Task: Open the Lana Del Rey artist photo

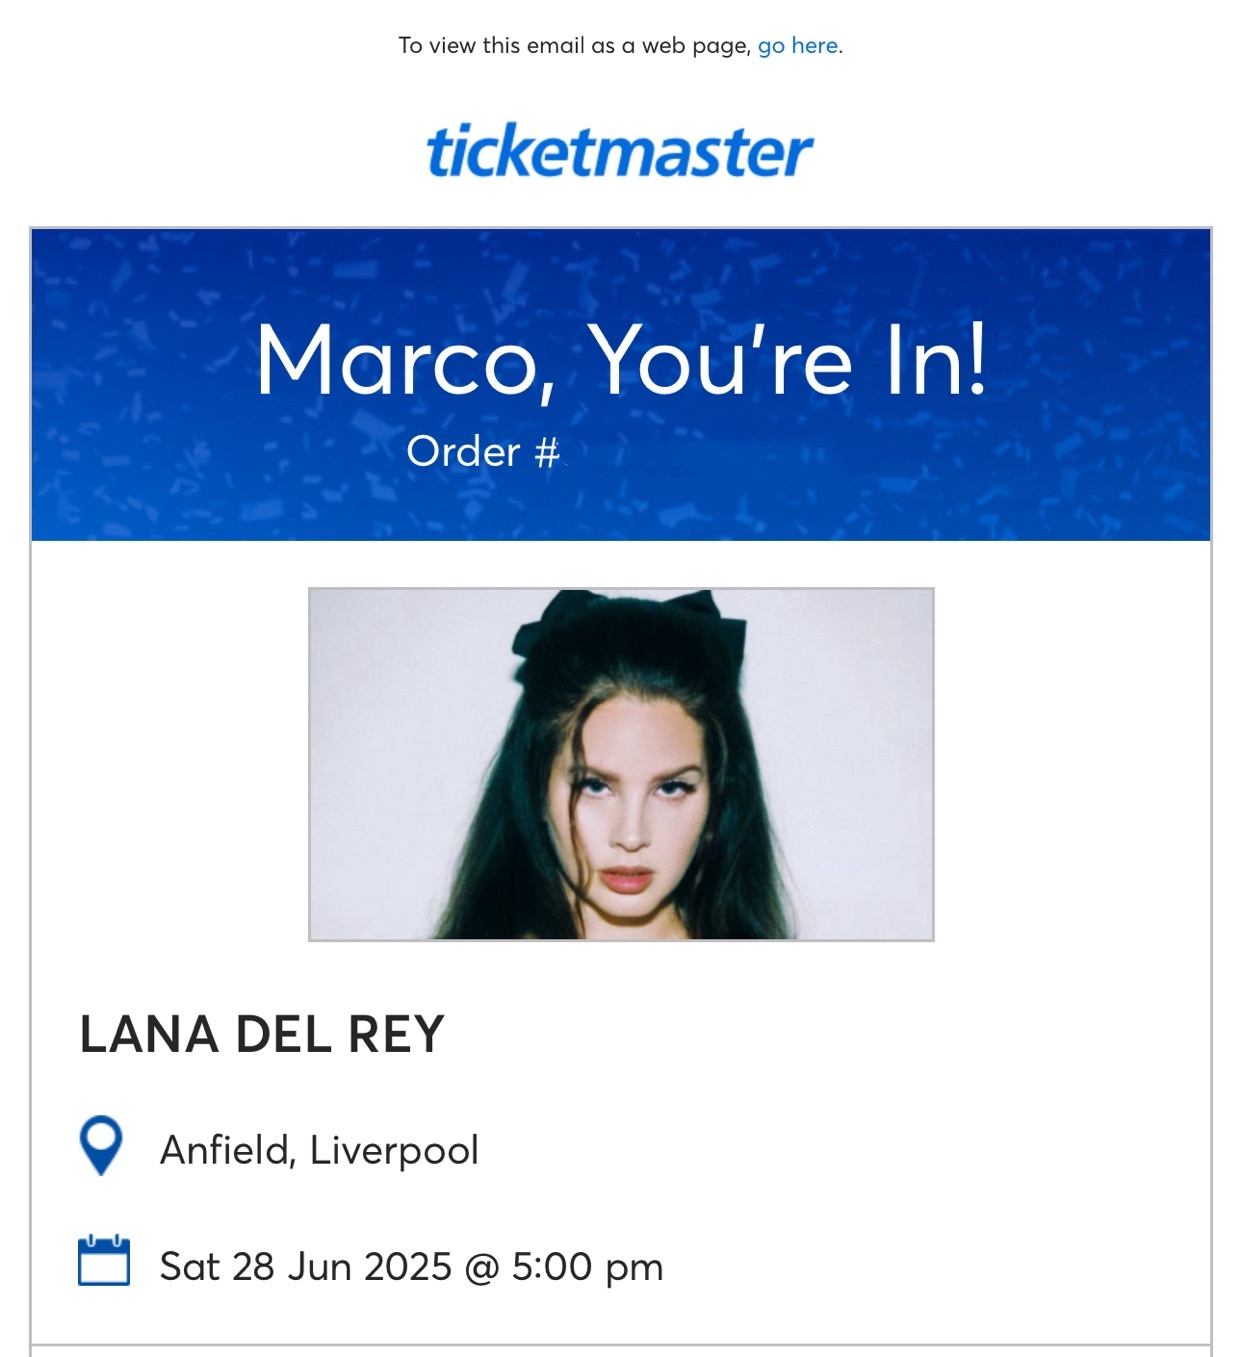Action: coord(621,764)
